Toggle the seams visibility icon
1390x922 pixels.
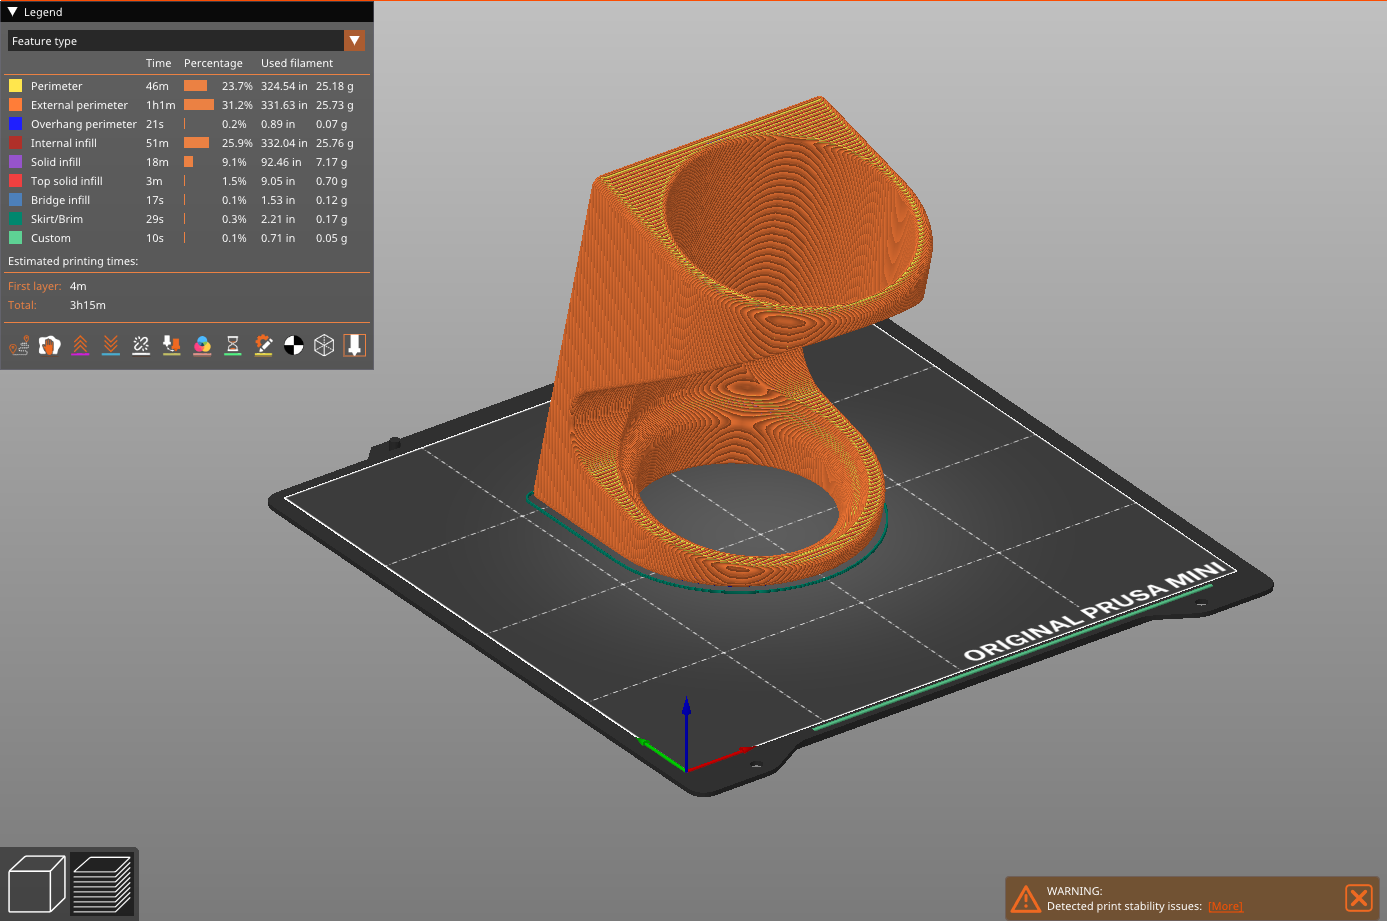tap(141, 346)
